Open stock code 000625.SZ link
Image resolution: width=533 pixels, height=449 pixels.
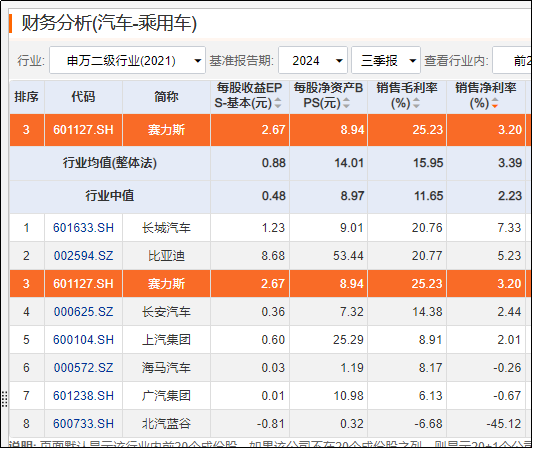click(x=83, y=312)
